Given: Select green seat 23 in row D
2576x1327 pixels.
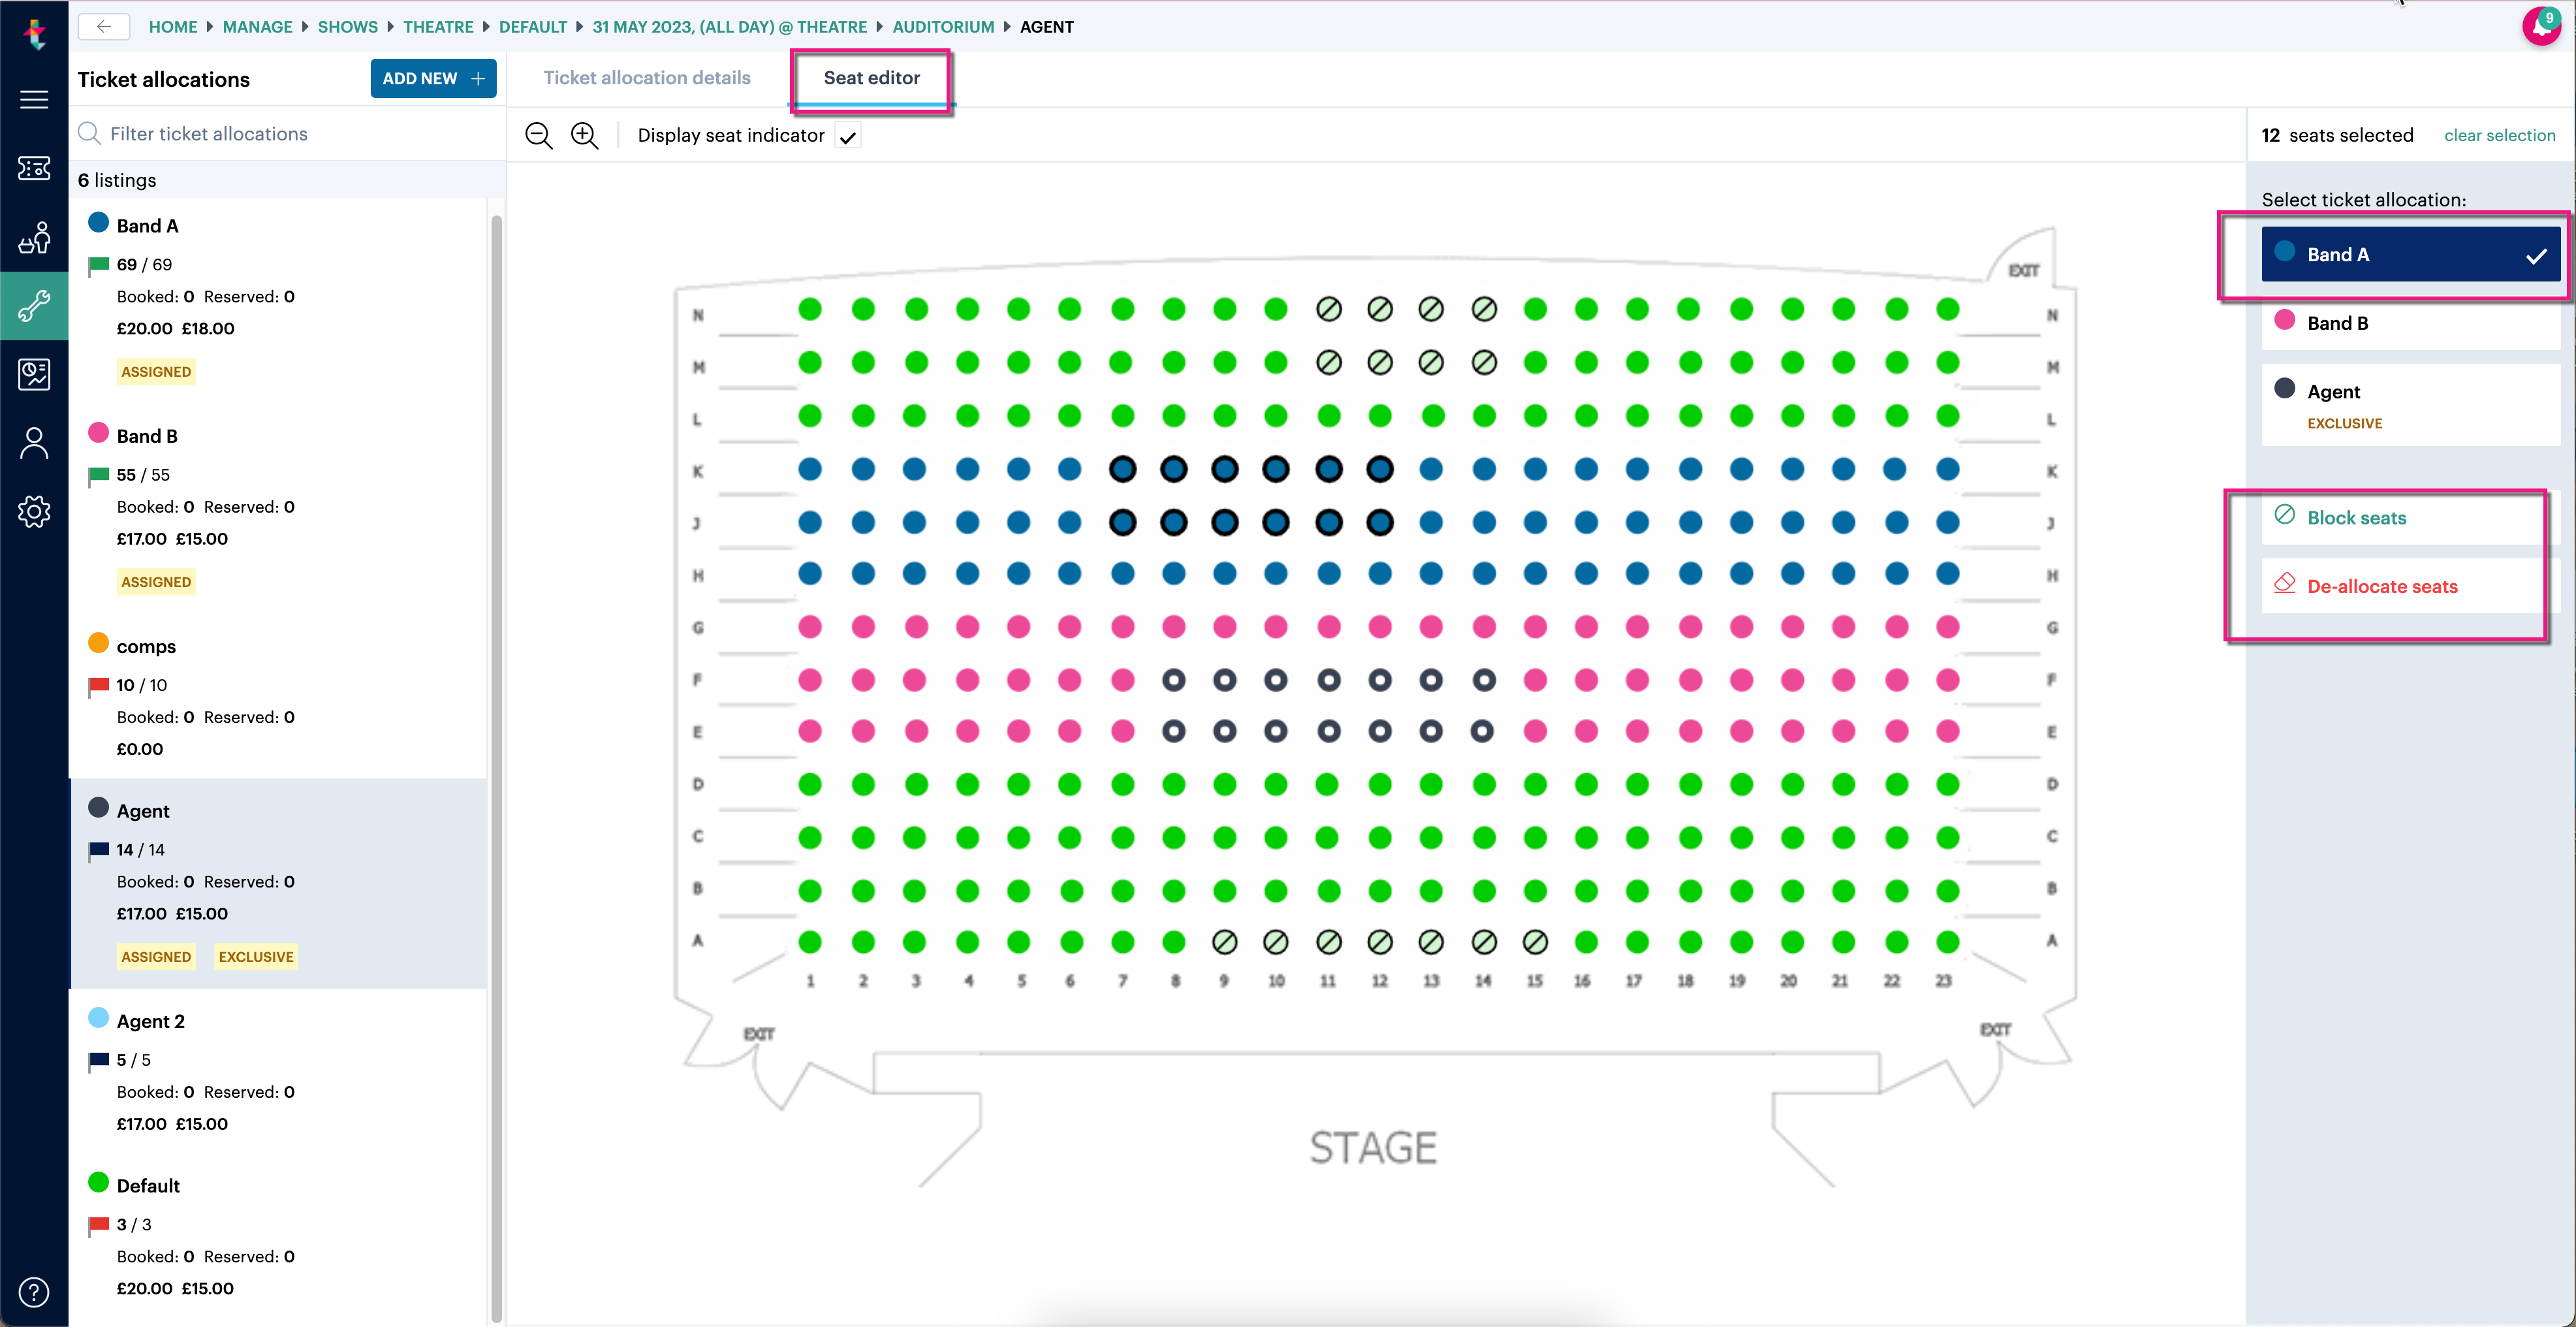Looking at the screenshot, I should (x=1947, y=785).
